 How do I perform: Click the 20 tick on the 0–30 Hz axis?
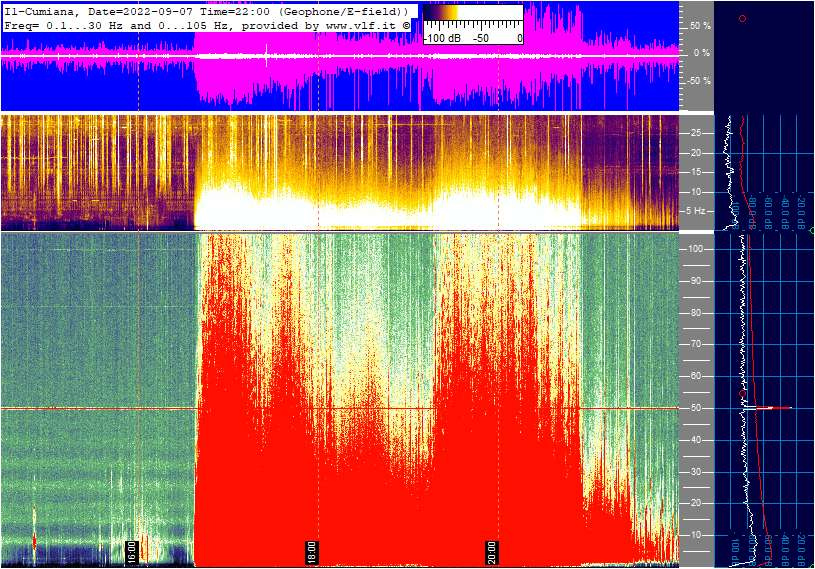[x=695, y=153]
